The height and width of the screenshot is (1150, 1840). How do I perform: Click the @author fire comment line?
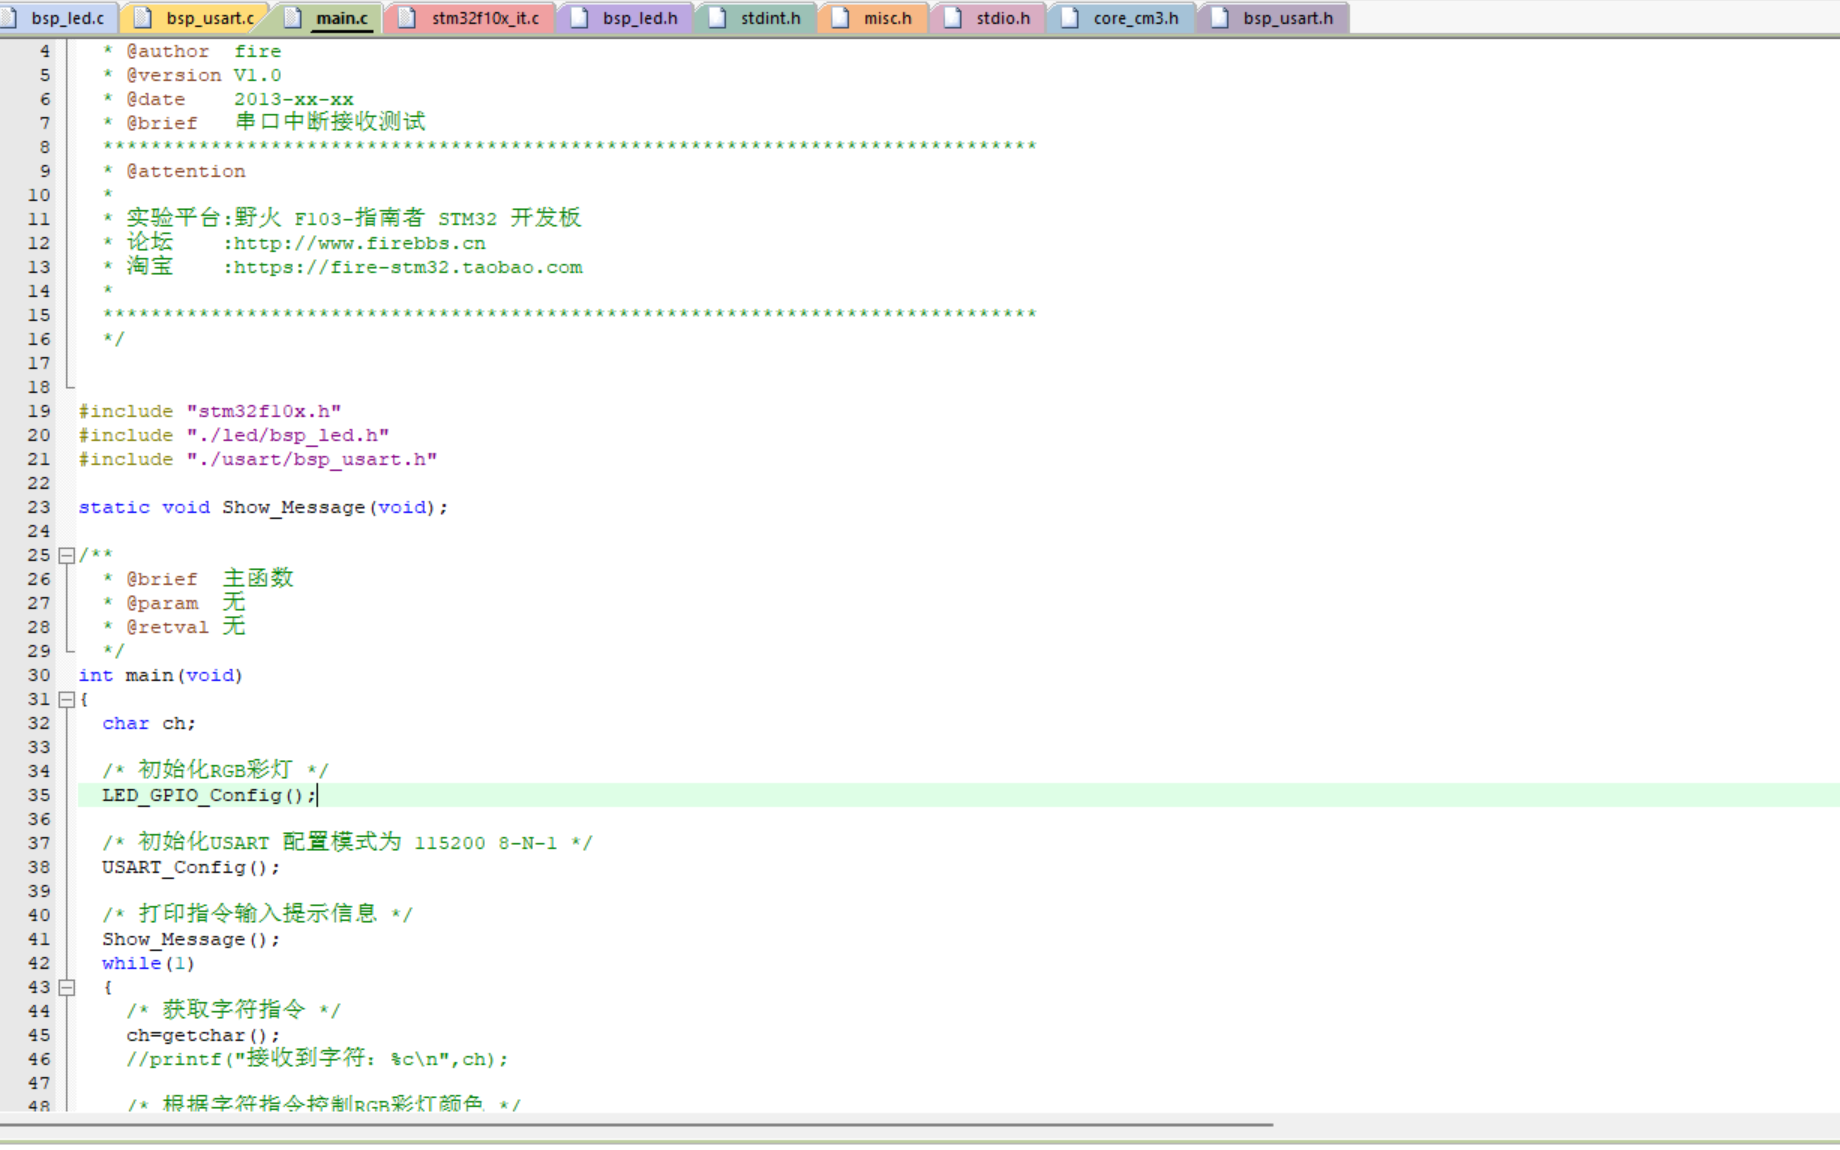coord(192,51)
